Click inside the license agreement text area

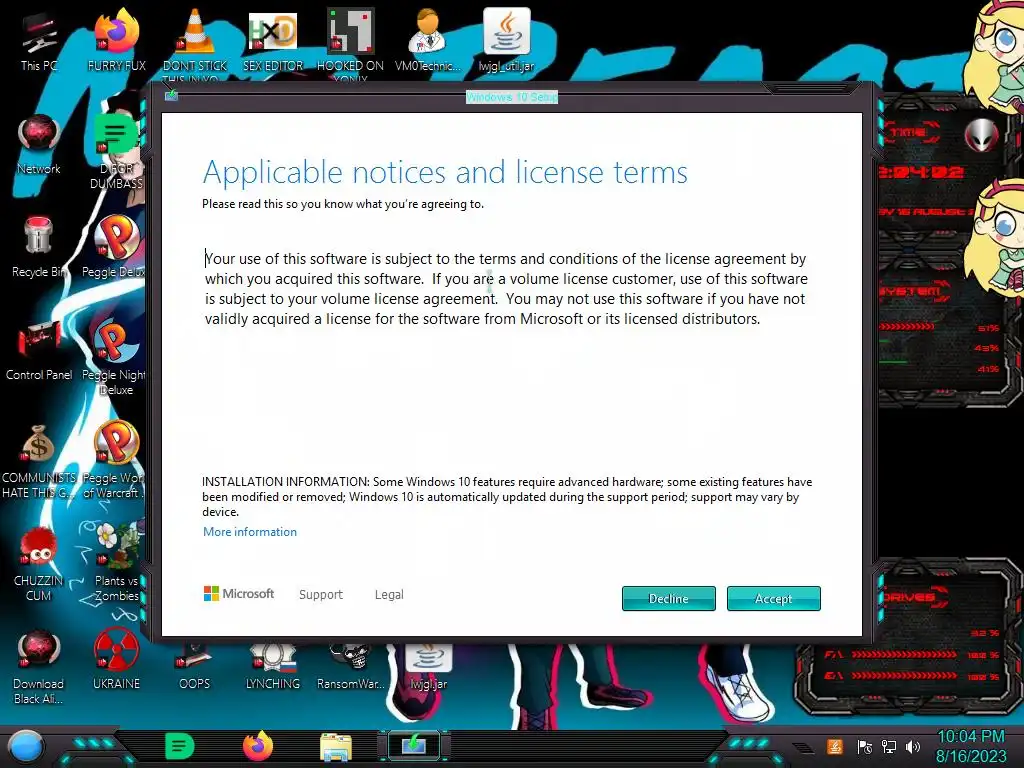click(506, 289)
